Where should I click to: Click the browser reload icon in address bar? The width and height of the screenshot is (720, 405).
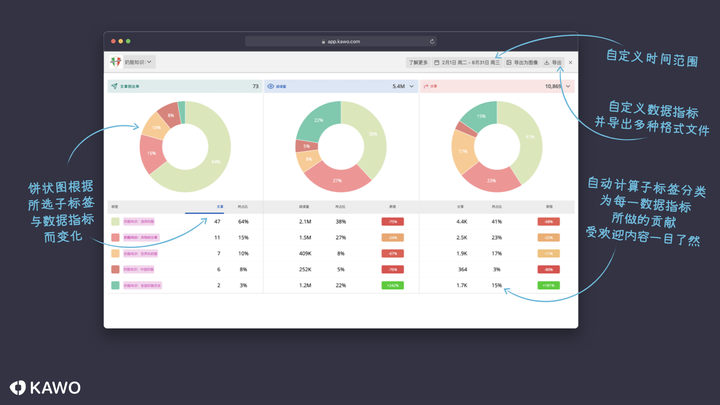[x=432, y=41]
